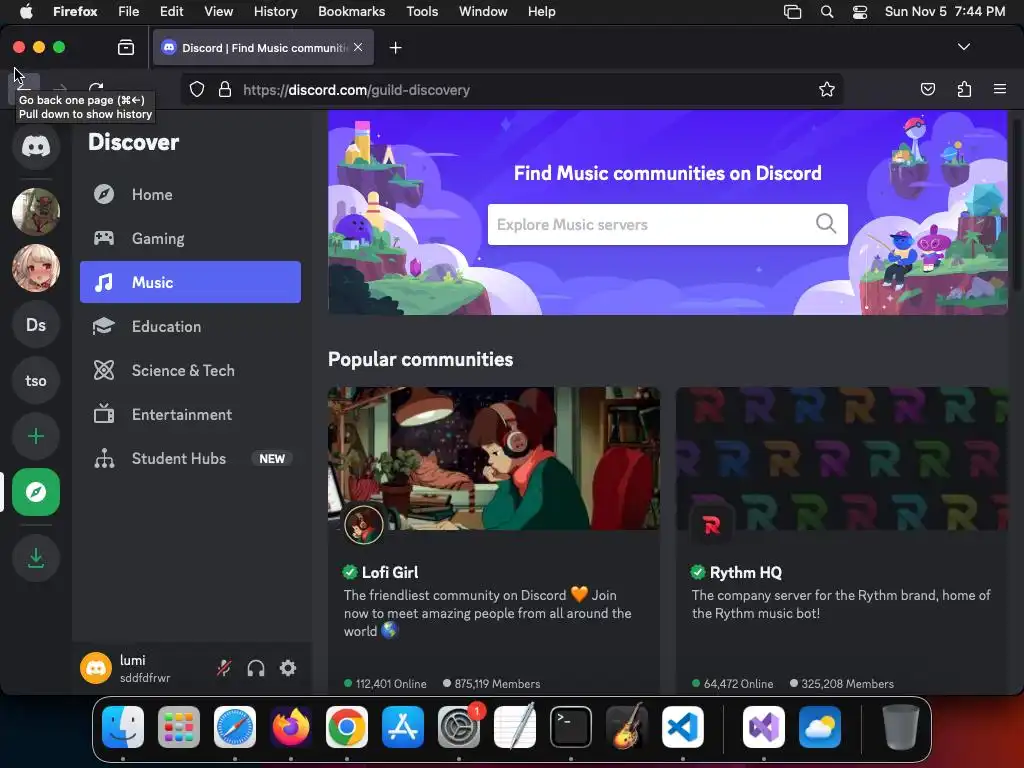
Task: Open a new tab with plus
Action: 395,48
